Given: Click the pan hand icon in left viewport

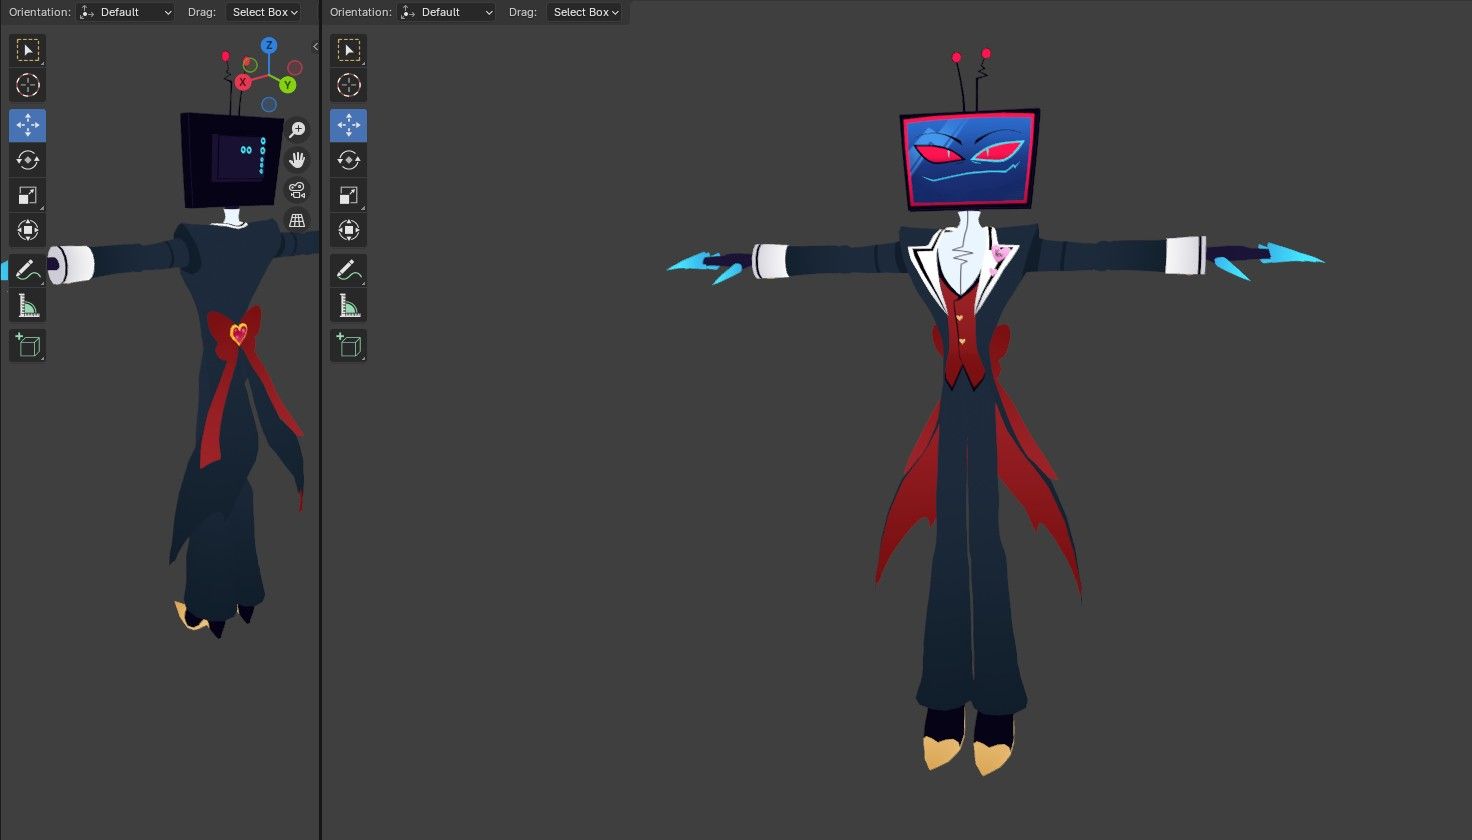Looking at the screenshot, I should [297, 160].
